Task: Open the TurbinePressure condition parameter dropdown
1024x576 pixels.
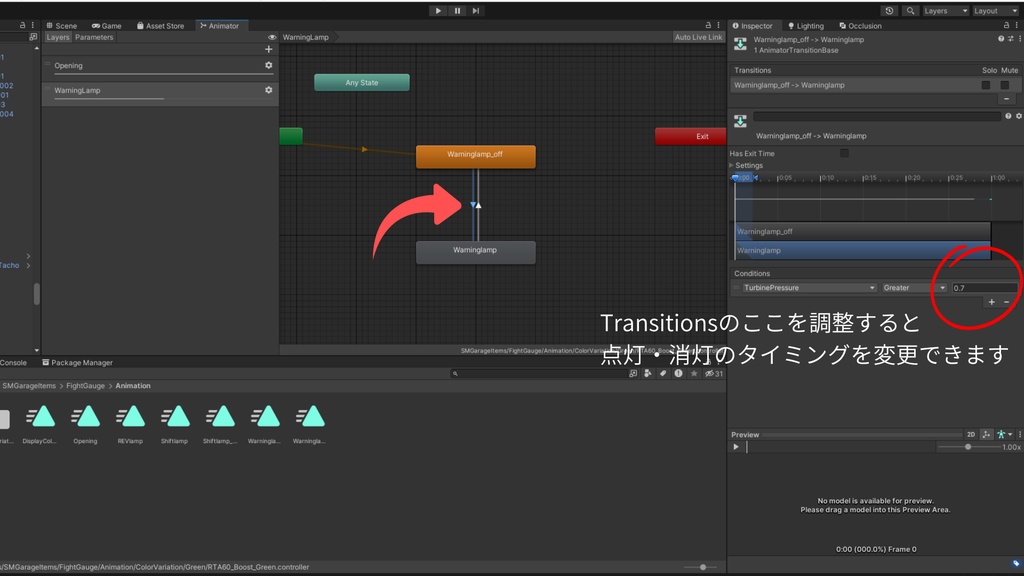Action: click(x=809, y=287)
